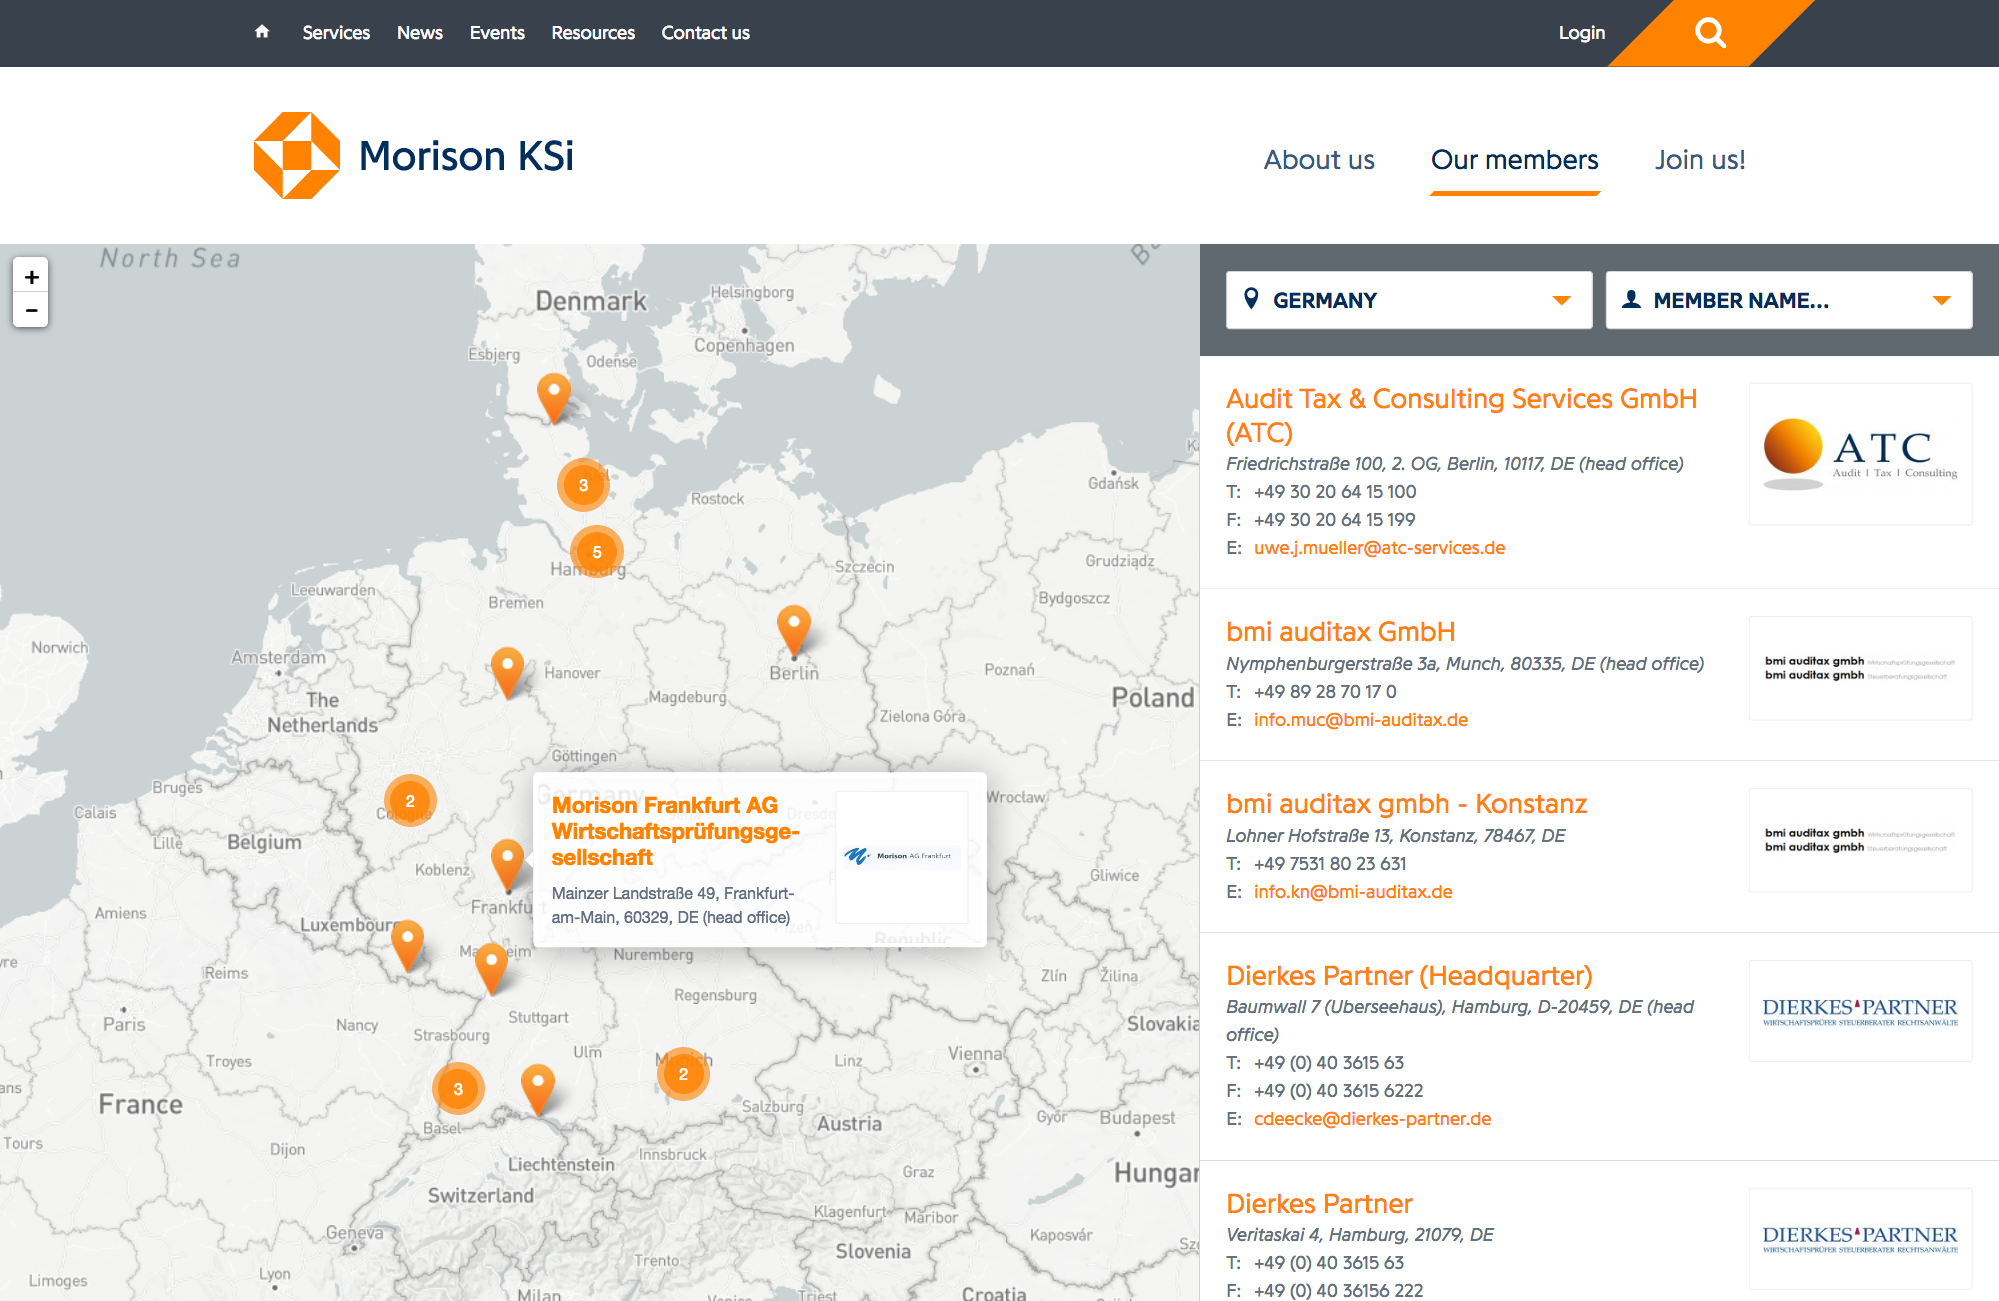Click phone '+49 89 28 70 17 0'
The image size is (1999, 1301).
click(x=1325, y=692)
